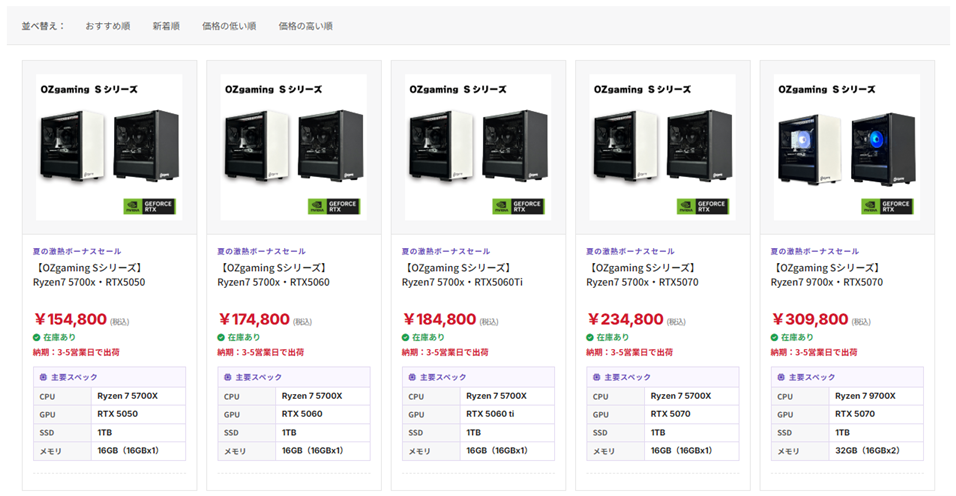
Task: Click green stock check icon under ¥154,800
Action: [37, 337]
